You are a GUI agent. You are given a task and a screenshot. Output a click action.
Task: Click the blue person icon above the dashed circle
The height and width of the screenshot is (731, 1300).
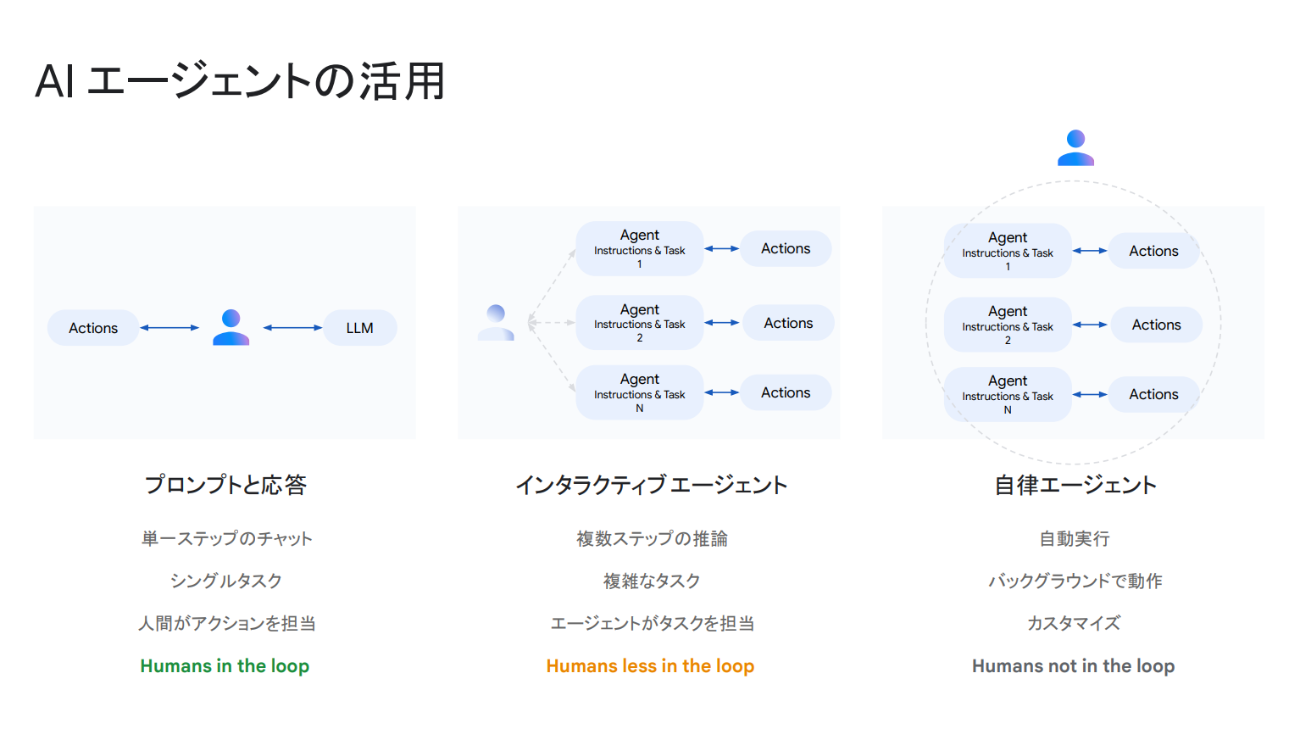pyautogui.click(x=1075, y=148)
